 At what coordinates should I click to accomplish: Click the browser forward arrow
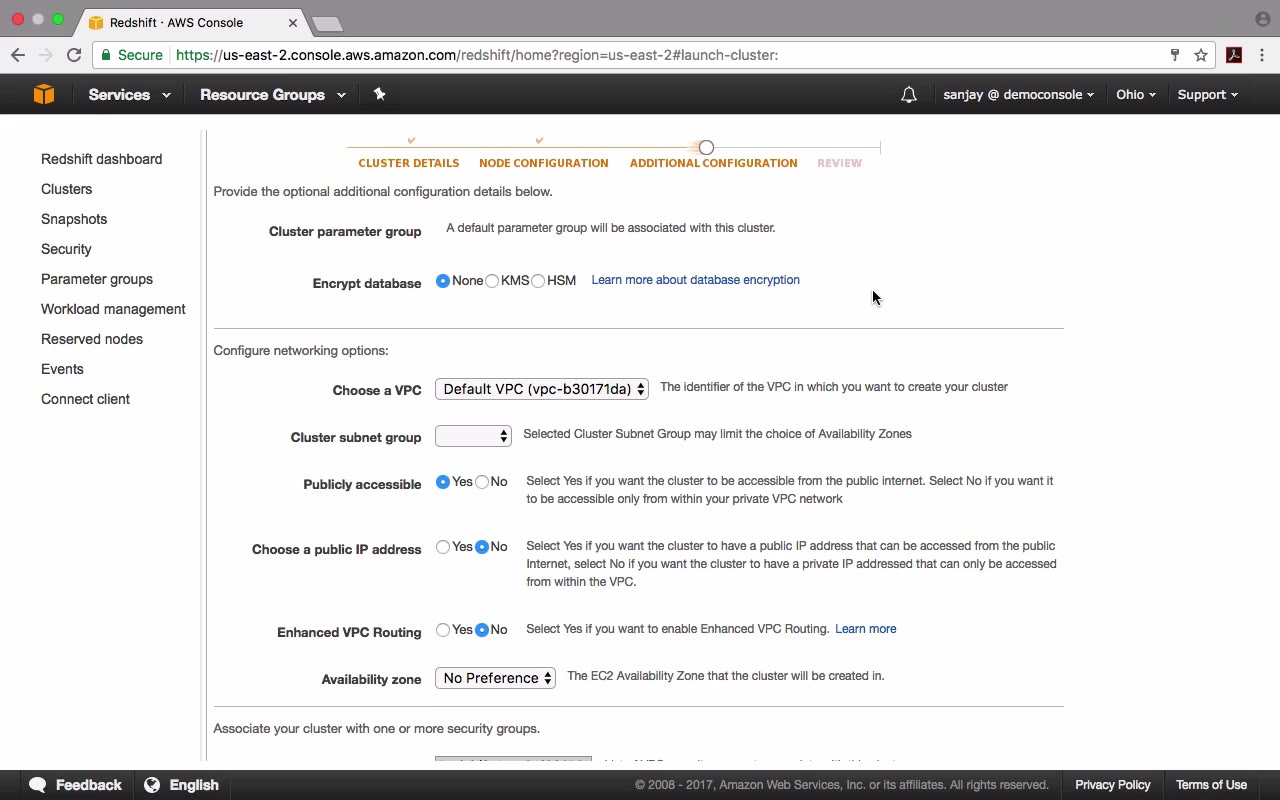click(44, 55)
